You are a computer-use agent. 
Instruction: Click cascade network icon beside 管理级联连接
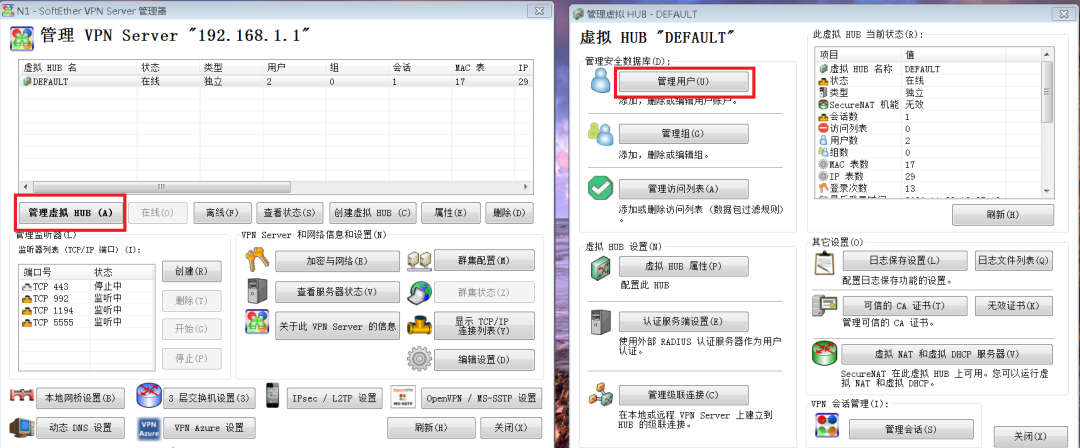[601, 396]
